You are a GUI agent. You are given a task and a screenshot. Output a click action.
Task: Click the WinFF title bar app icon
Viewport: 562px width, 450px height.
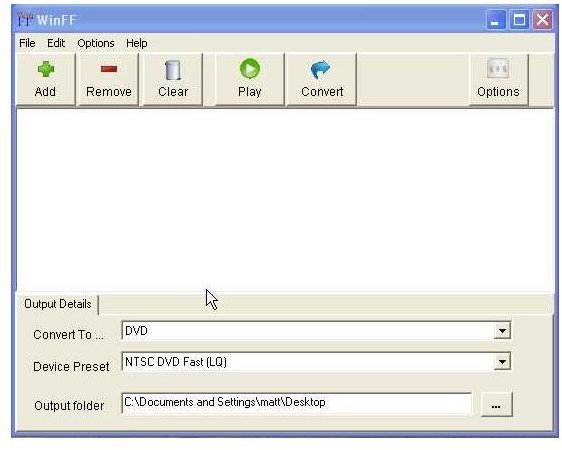(x=25, y=19)
